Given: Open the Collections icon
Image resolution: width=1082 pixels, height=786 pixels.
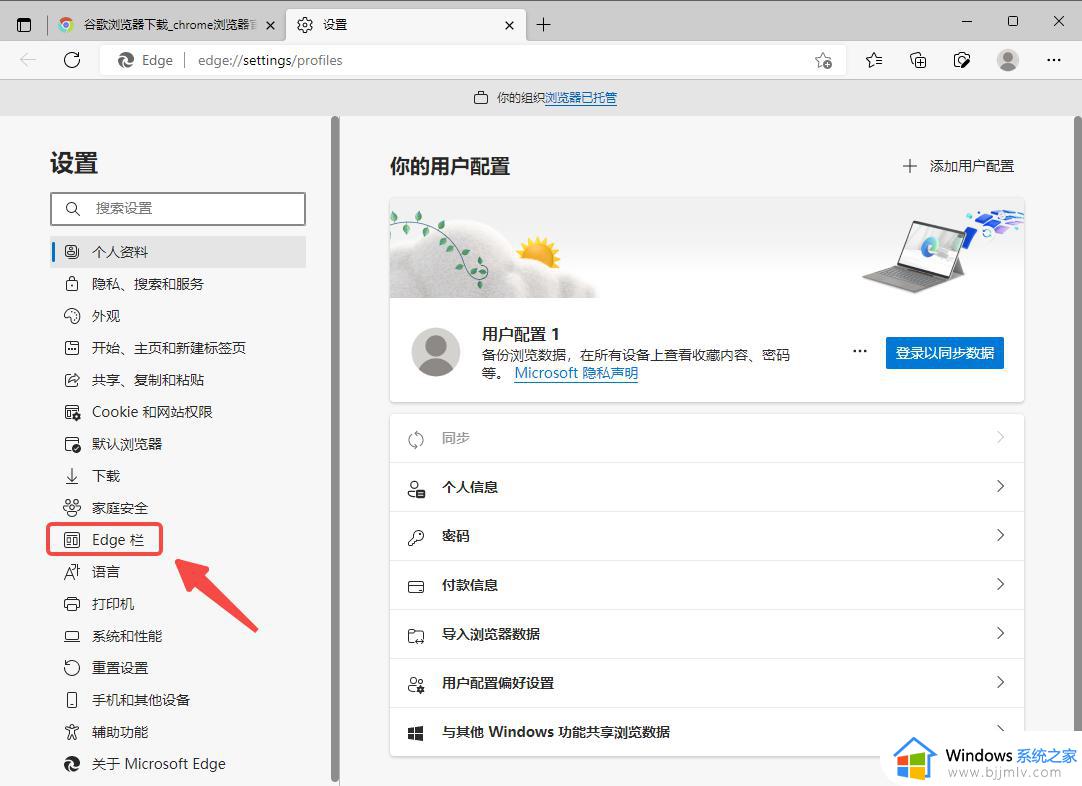Looking at the screenshot, I should 918,61.
